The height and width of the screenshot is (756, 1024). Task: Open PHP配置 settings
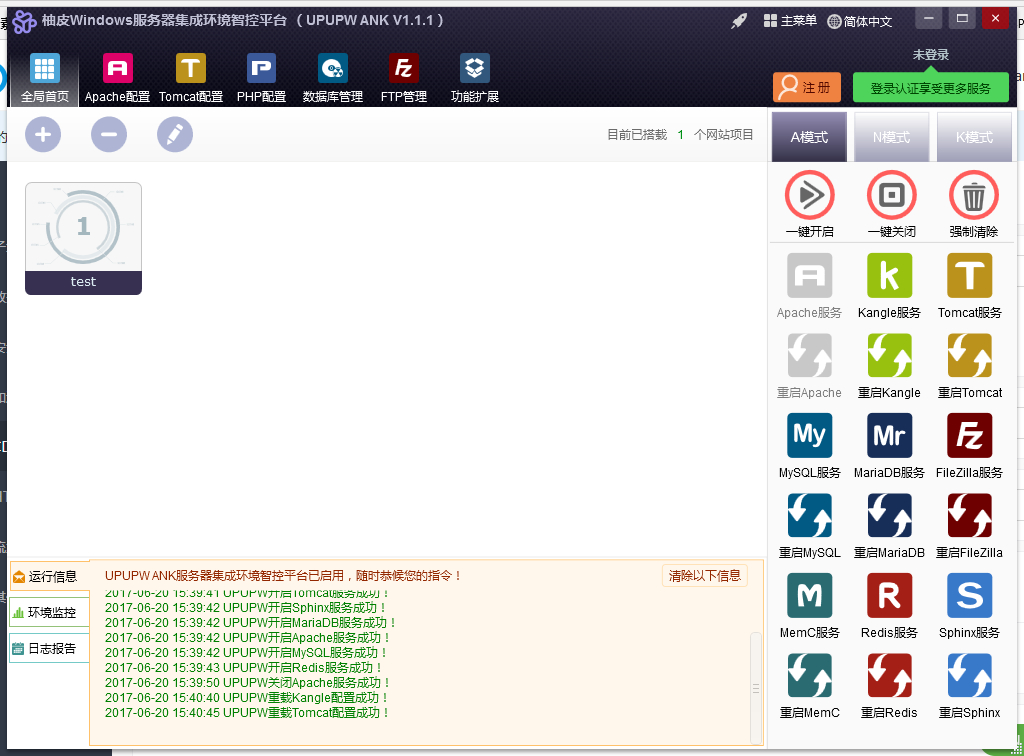[261, 78]
